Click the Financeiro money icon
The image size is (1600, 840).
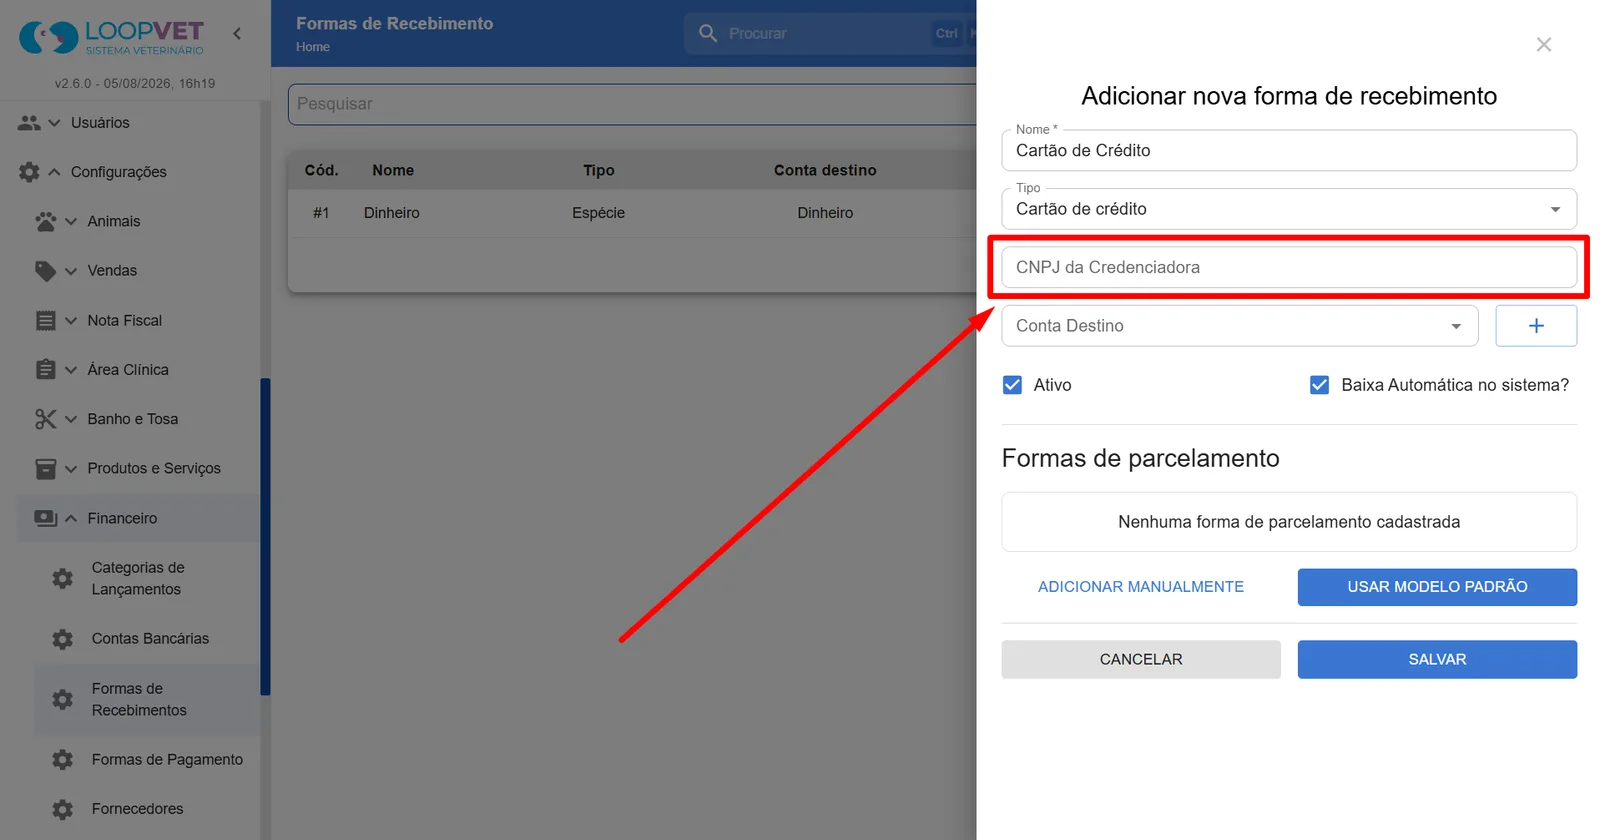pyautogui.click(x=46, y=518)
